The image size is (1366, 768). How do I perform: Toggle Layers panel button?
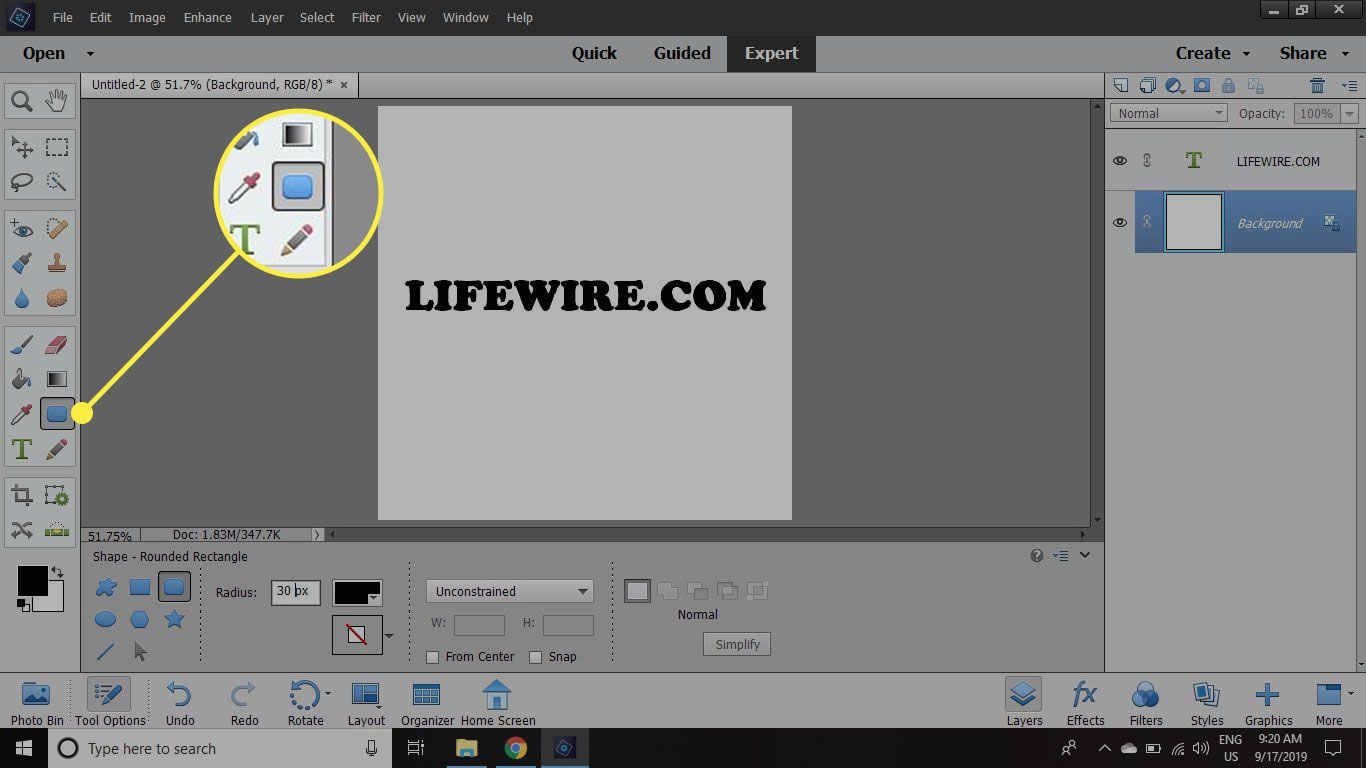1024,702
